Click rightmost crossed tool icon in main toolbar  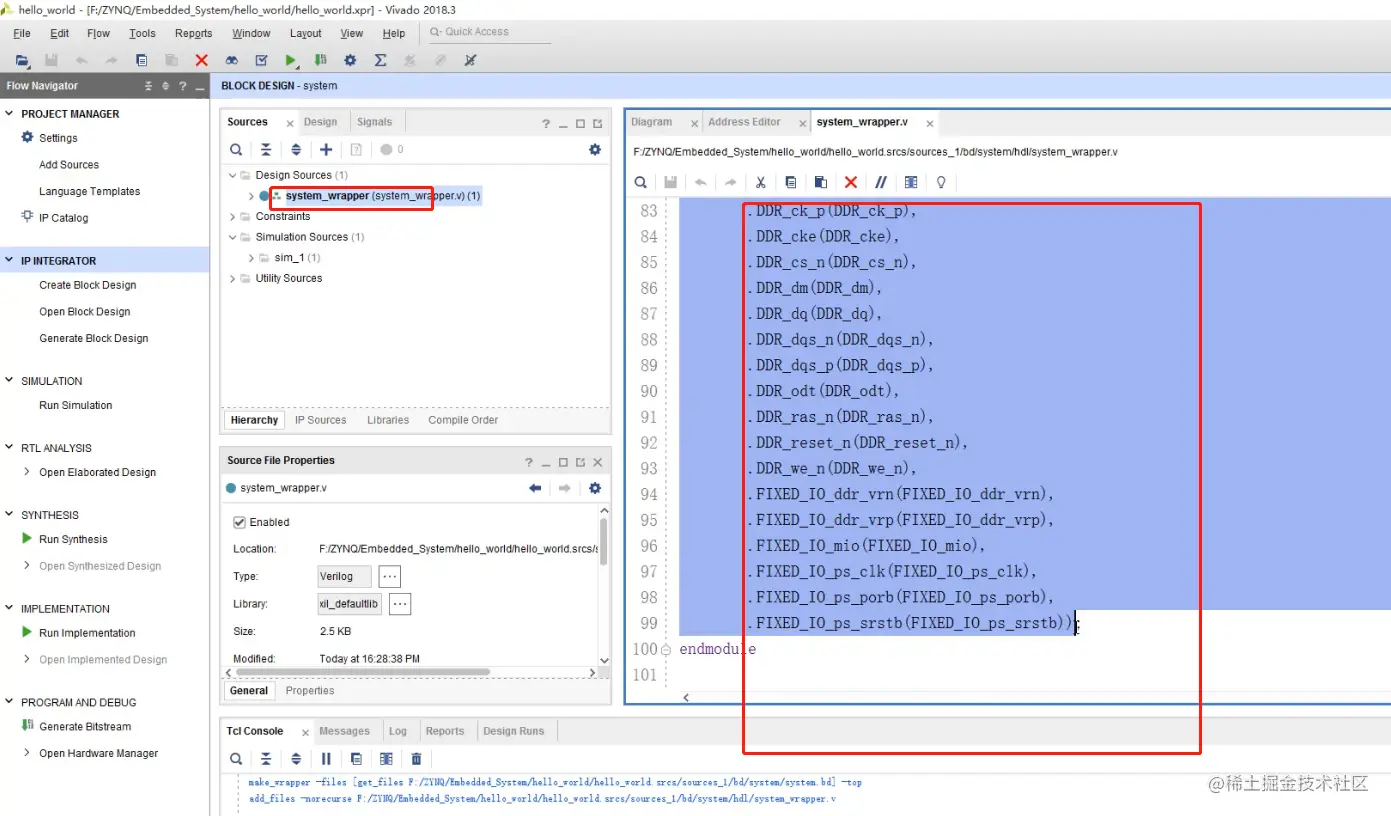(x=470, y=60)
